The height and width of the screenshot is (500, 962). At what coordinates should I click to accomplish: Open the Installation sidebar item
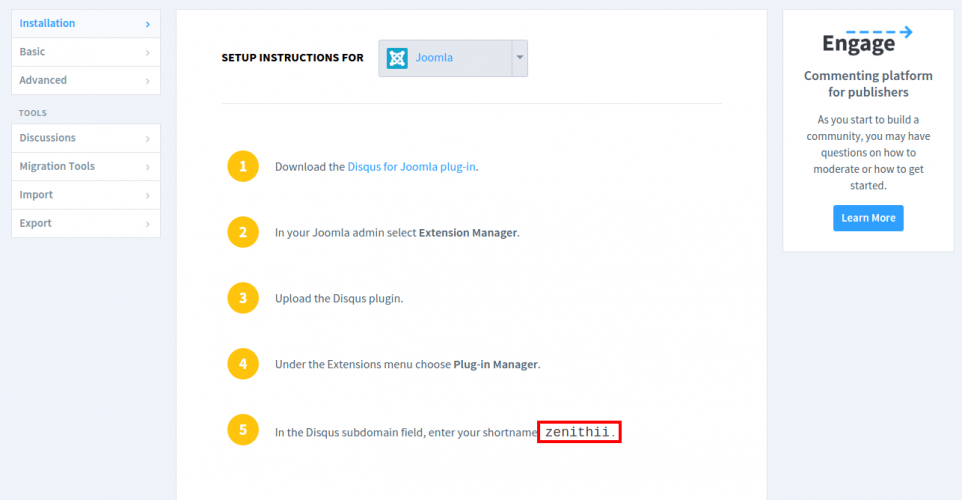pyautogui.click(x=86, y=23)
